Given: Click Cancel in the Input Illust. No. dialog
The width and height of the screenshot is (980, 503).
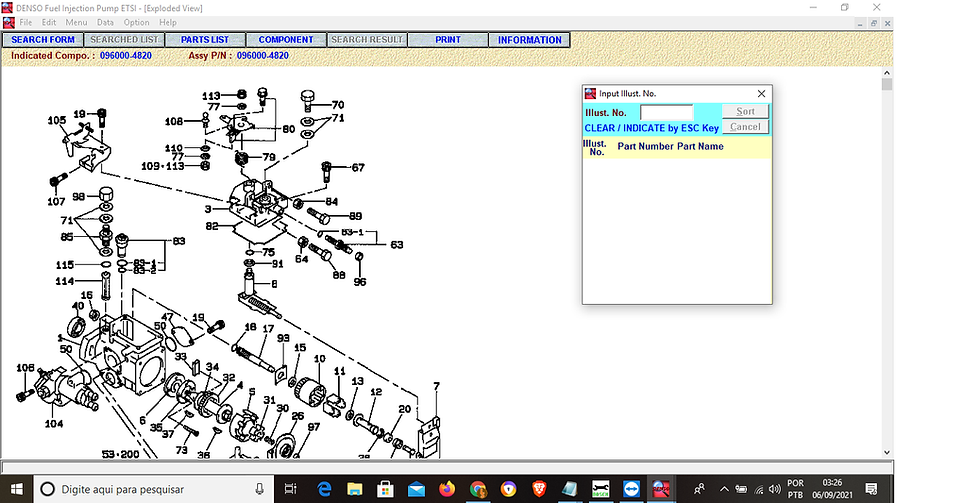Looking at the screenshot, I should pos(745,126).
